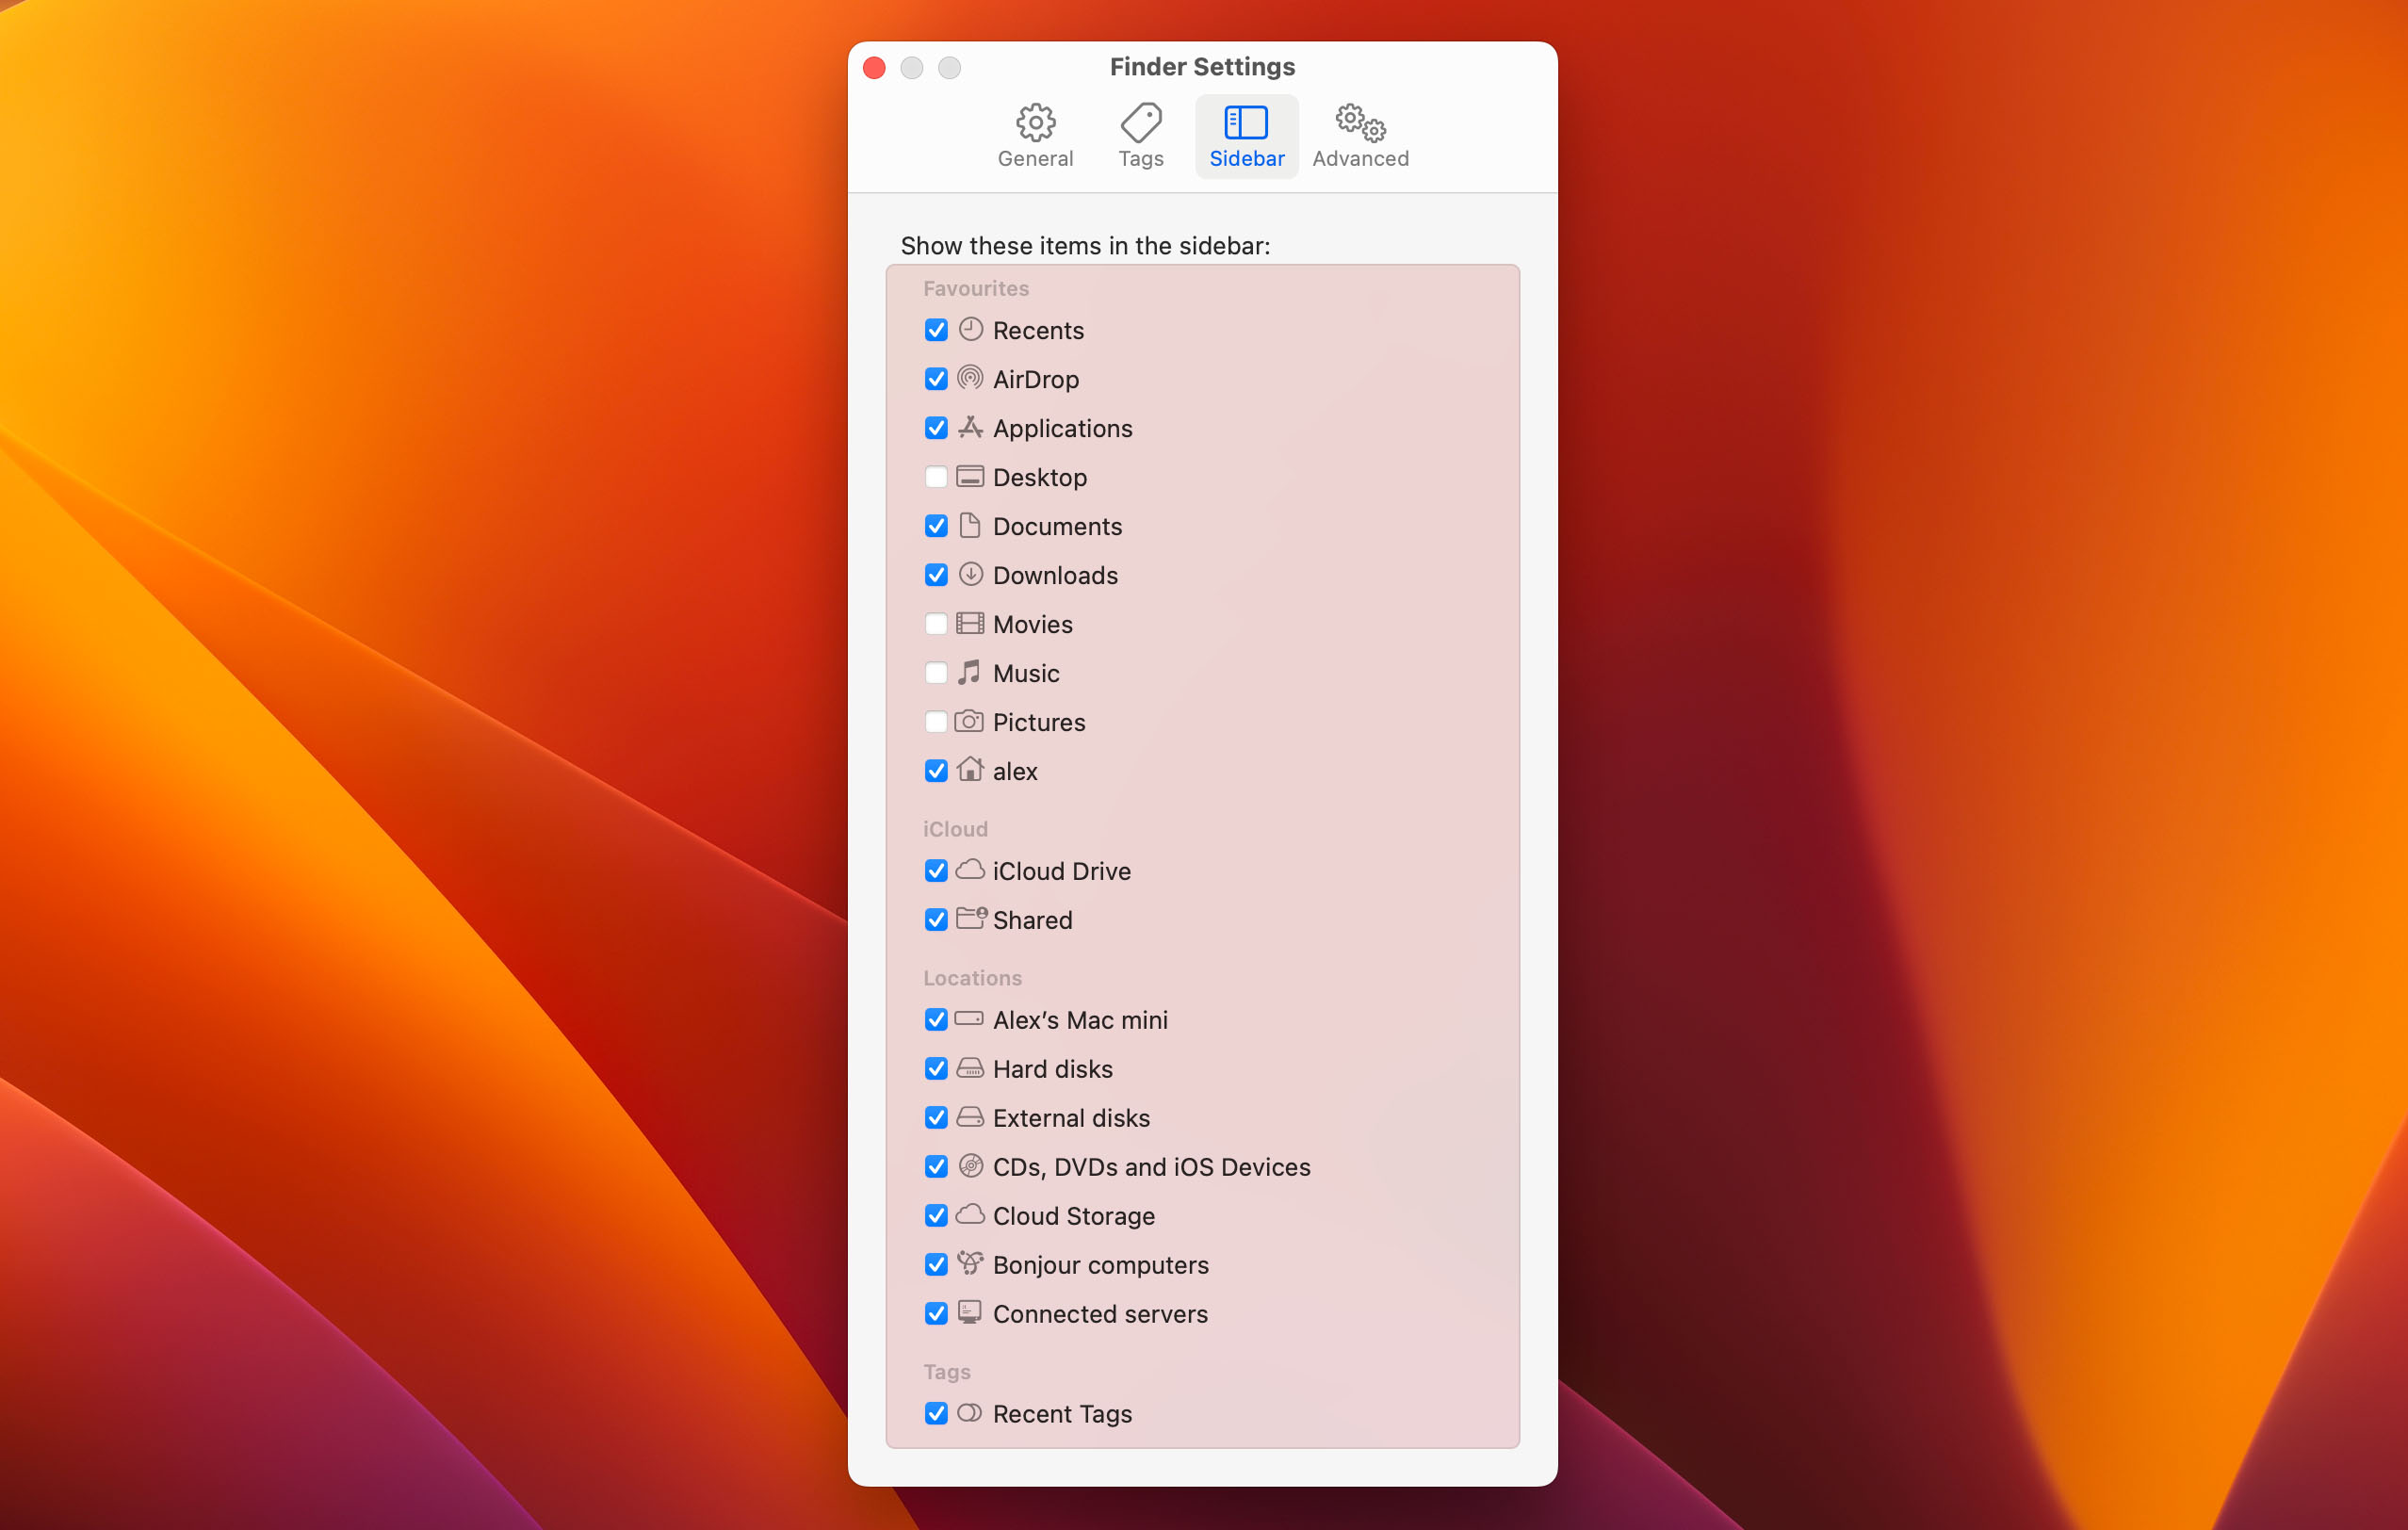Toggle Recent Tags checkbox off
Image resolution: width=2408 pixels, height=1530 pixels.
coord(937,1412)
